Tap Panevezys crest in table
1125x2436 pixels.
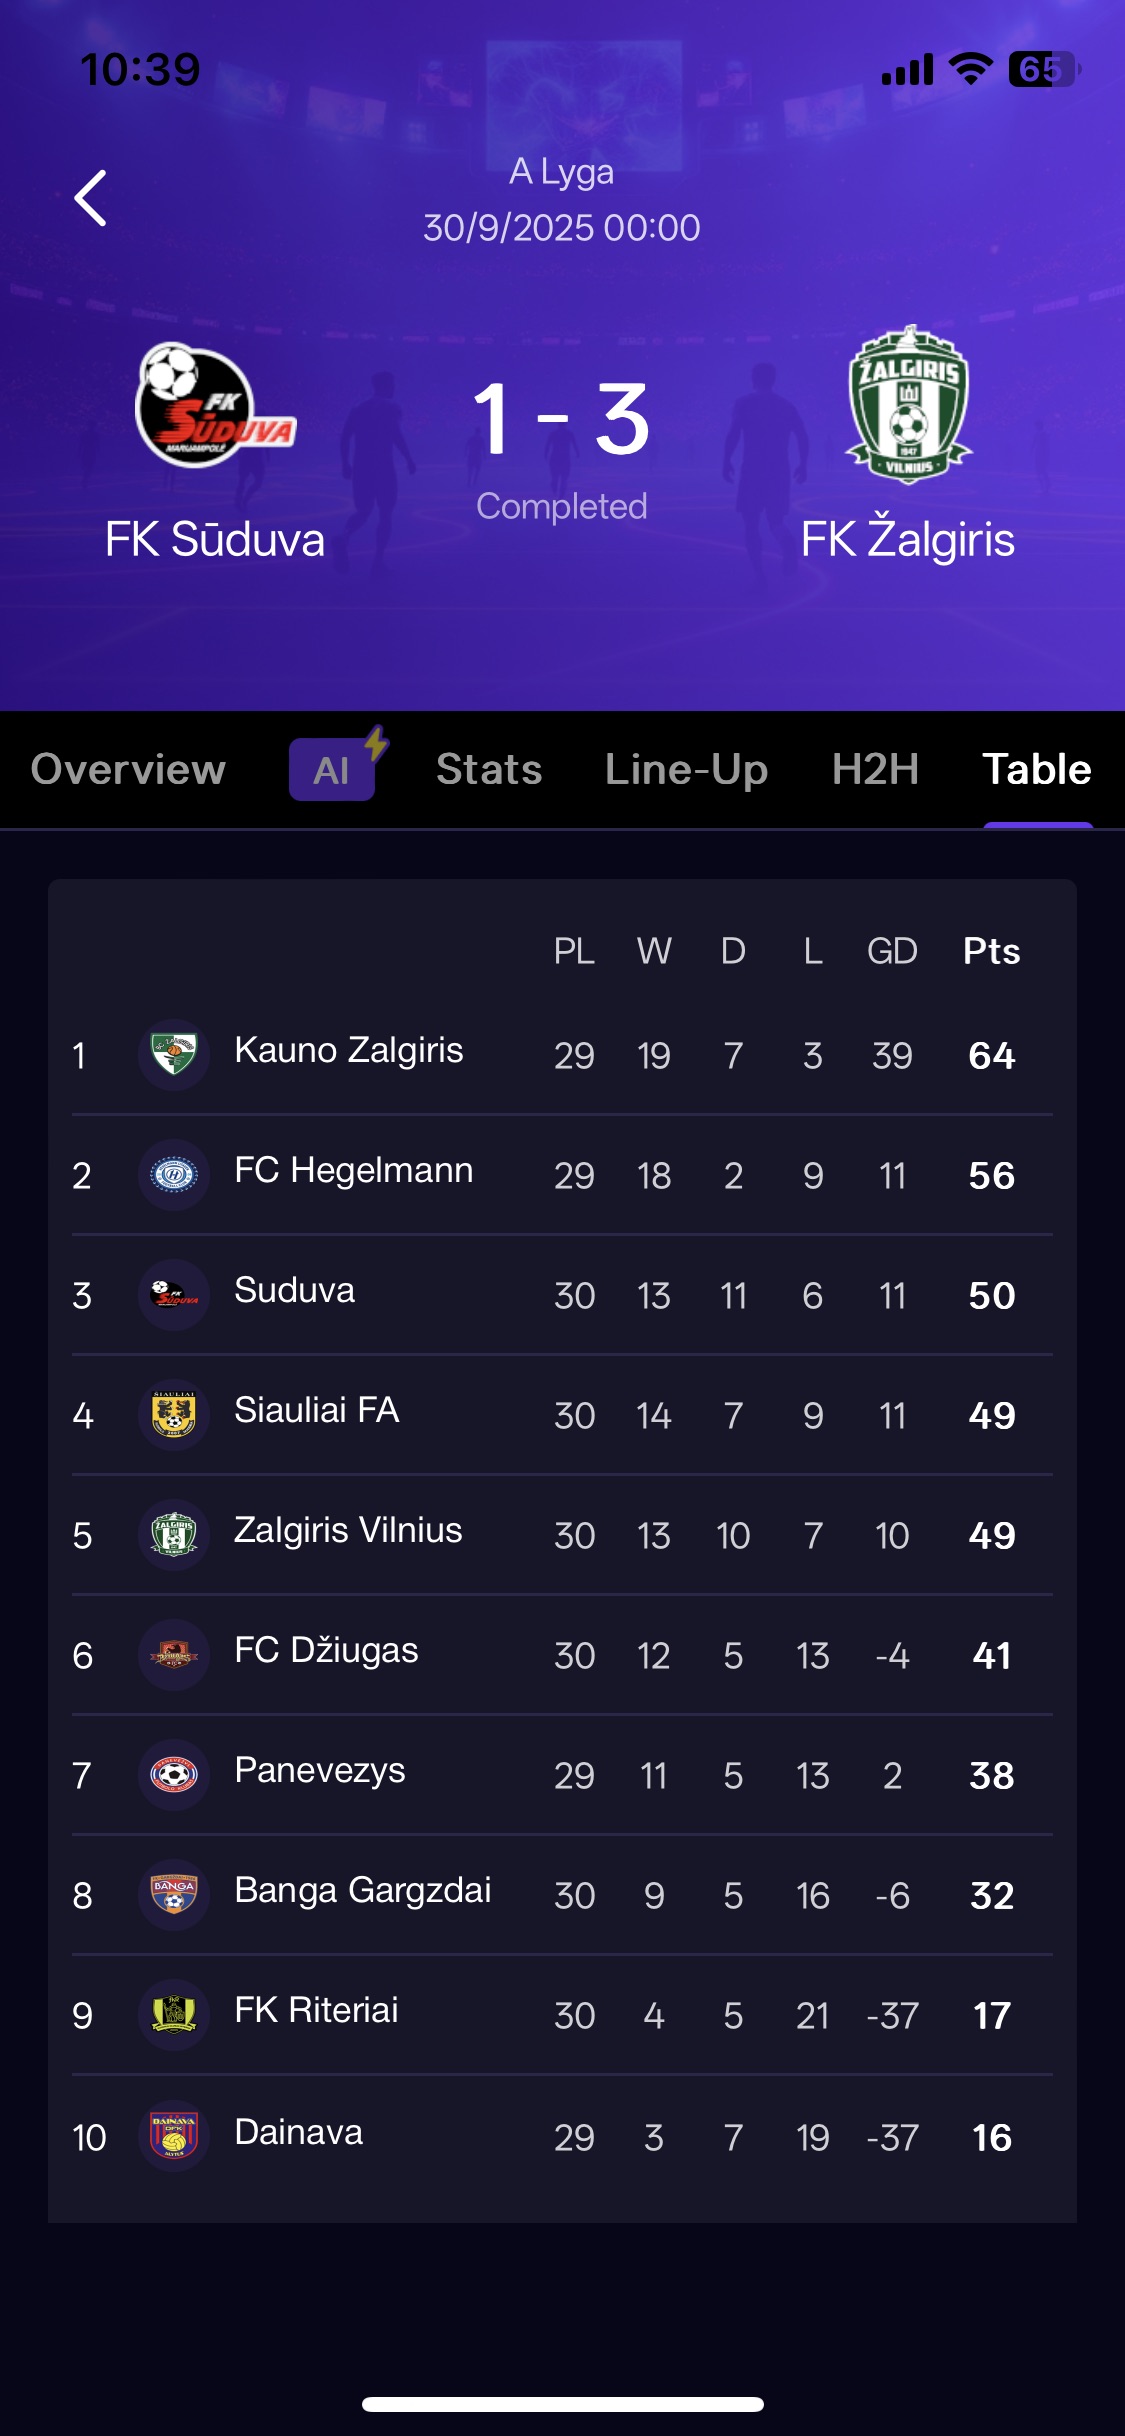click(x=174, y=1774)
